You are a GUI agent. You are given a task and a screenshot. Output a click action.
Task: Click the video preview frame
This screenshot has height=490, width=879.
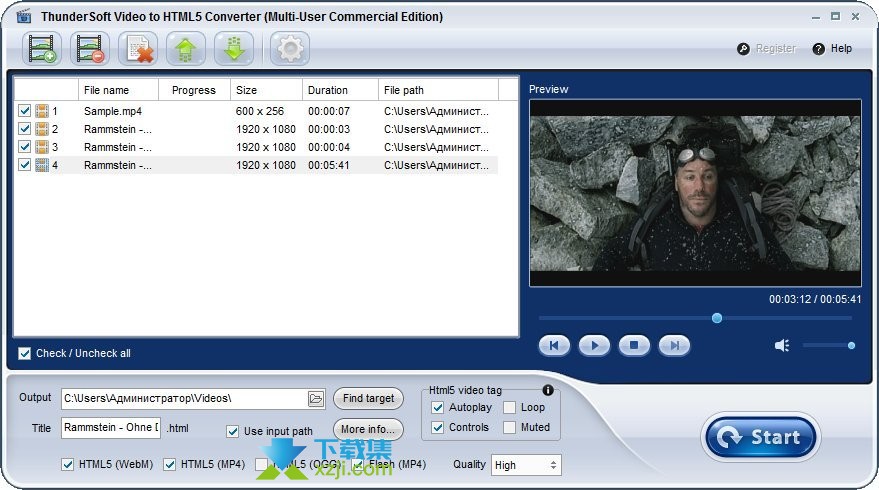pyautogui.click(x=695, y=193)
